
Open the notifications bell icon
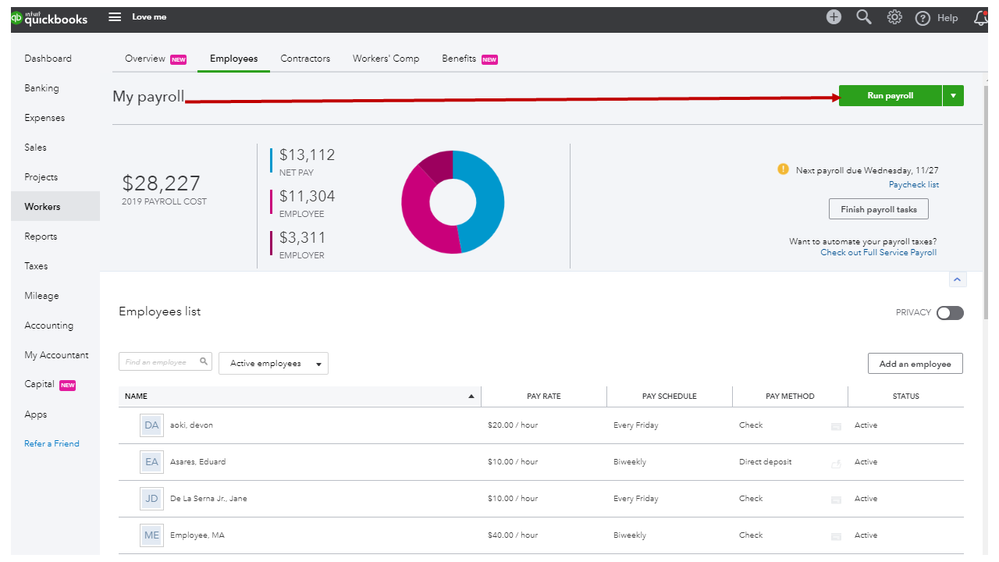980,18
